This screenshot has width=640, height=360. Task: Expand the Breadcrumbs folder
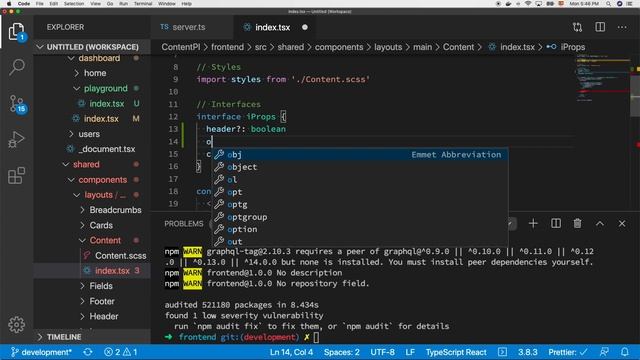pos(115,210)
